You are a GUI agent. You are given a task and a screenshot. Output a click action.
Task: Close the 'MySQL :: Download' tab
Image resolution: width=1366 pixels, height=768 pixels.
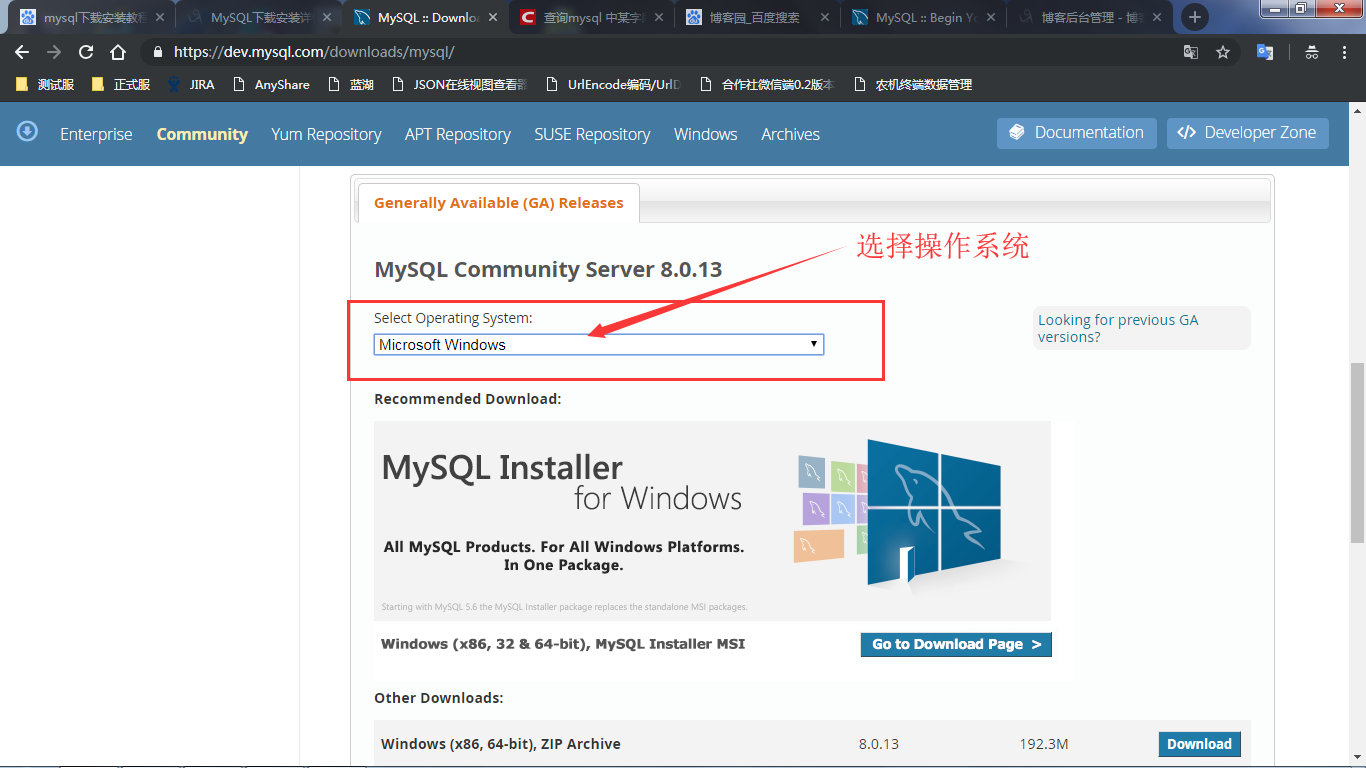coord(493,17)
